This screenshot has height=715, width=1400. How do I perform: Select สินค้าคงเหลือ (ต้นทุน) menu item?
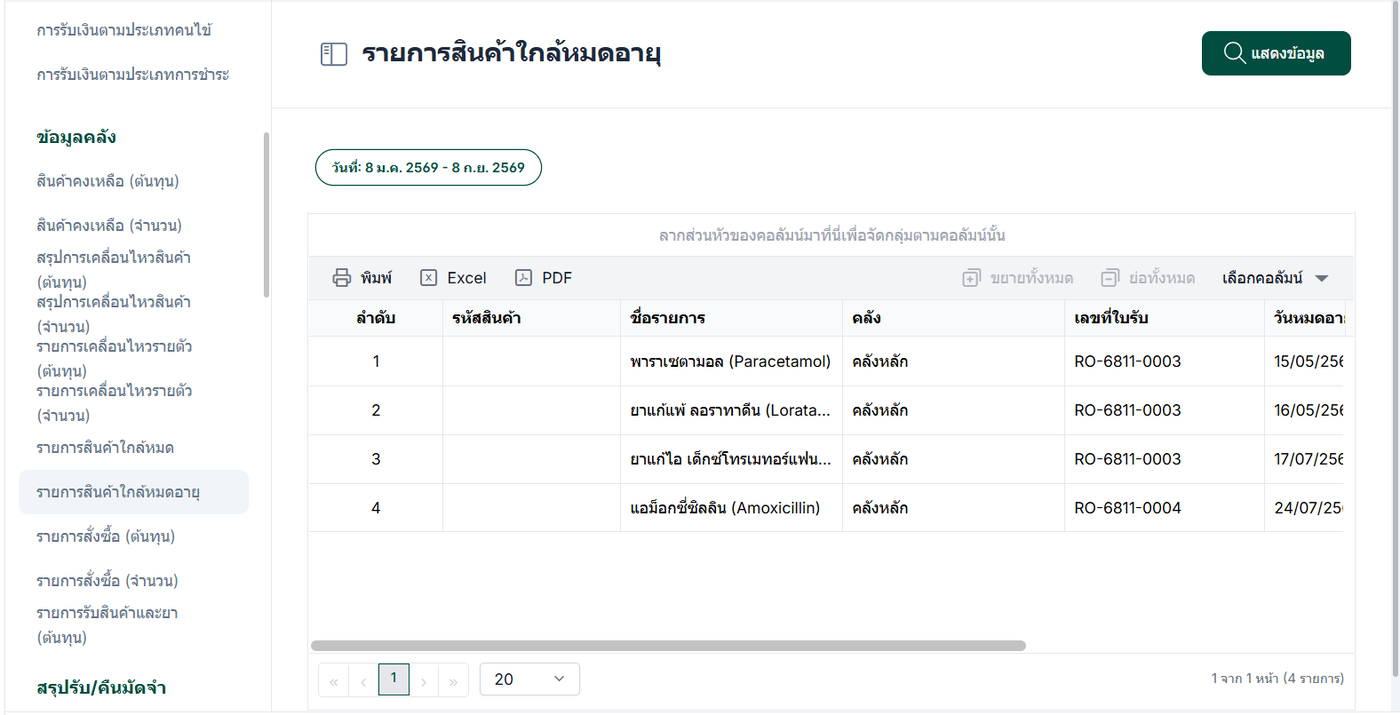coord(108,181)
